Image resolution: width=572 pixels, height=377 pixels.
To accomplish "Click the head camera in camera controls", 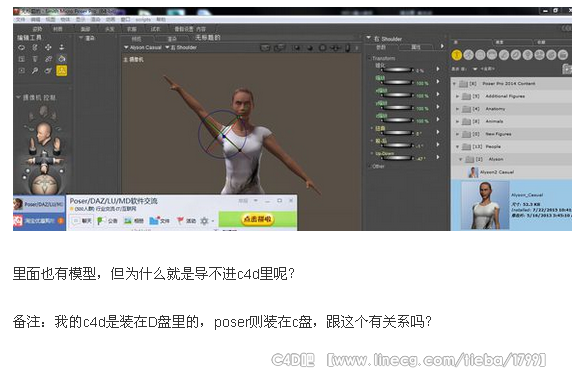I will (x=43, y=132).
